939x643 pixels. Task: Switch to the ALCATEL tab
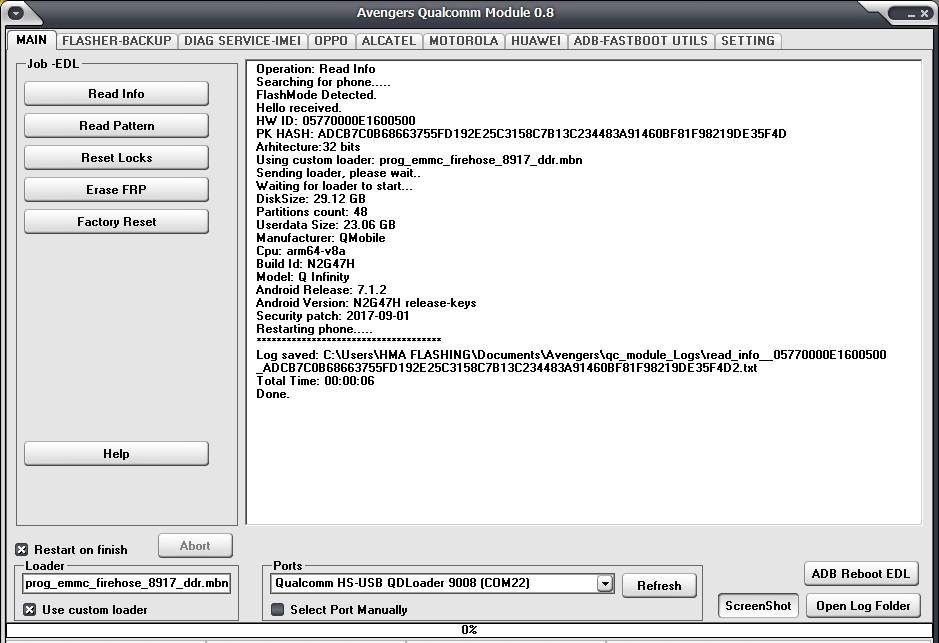(x=389, y=41)
